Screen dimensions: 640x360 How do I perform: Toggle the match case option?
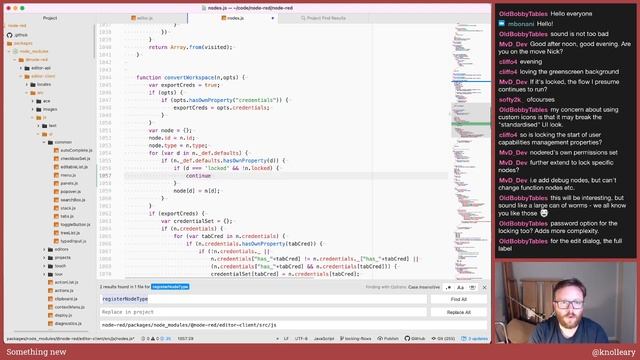pos(460,287)
